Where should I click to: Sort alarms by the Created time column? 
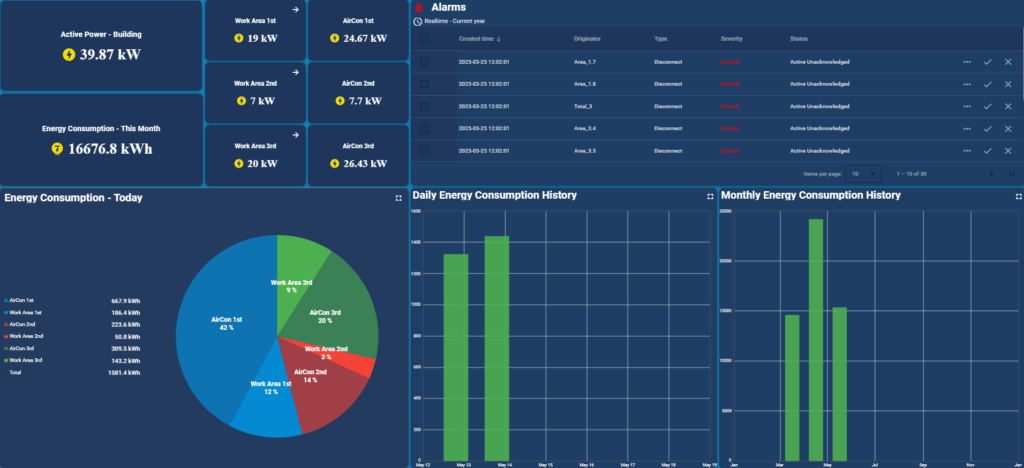tap(480, 39)
